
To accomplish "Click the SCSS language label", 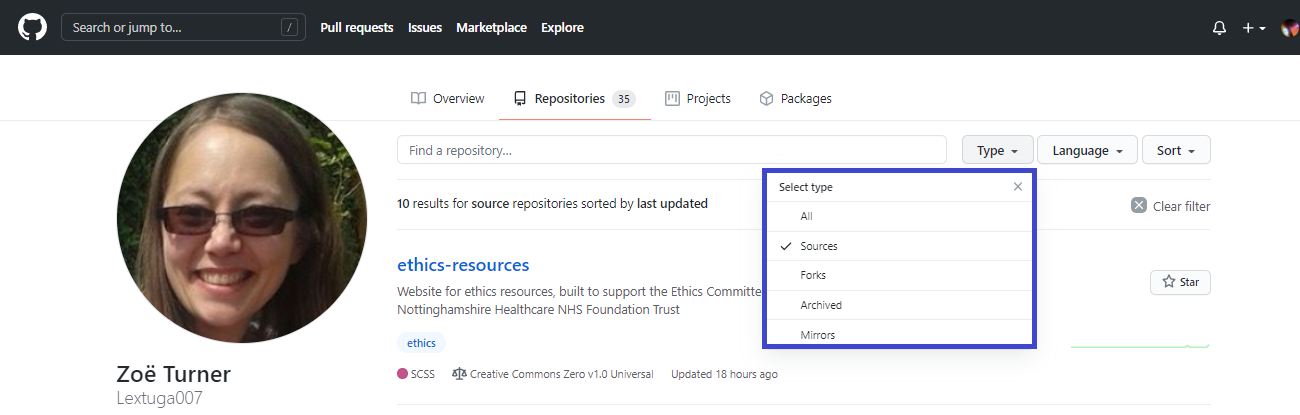I will tap(416, 374).
